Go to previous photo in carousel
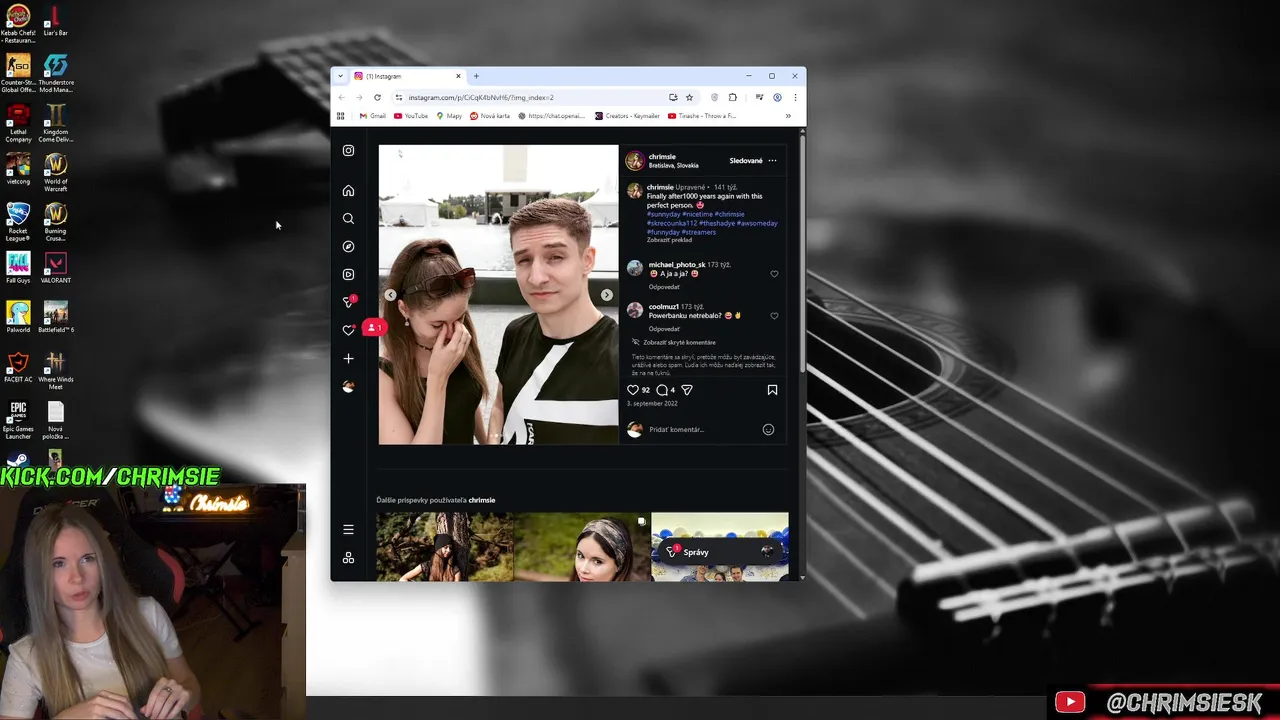 pos(390,295)
